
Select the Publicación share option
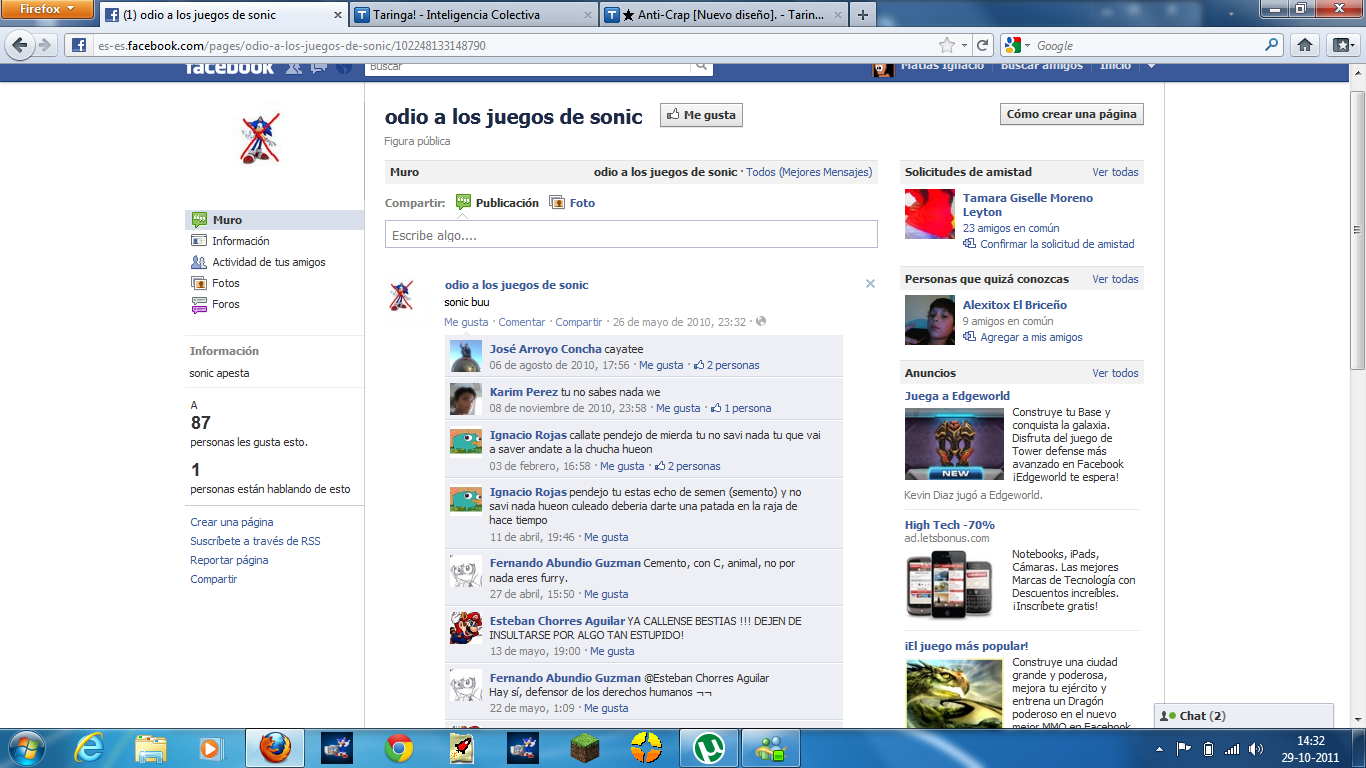[x=497, y=203]
